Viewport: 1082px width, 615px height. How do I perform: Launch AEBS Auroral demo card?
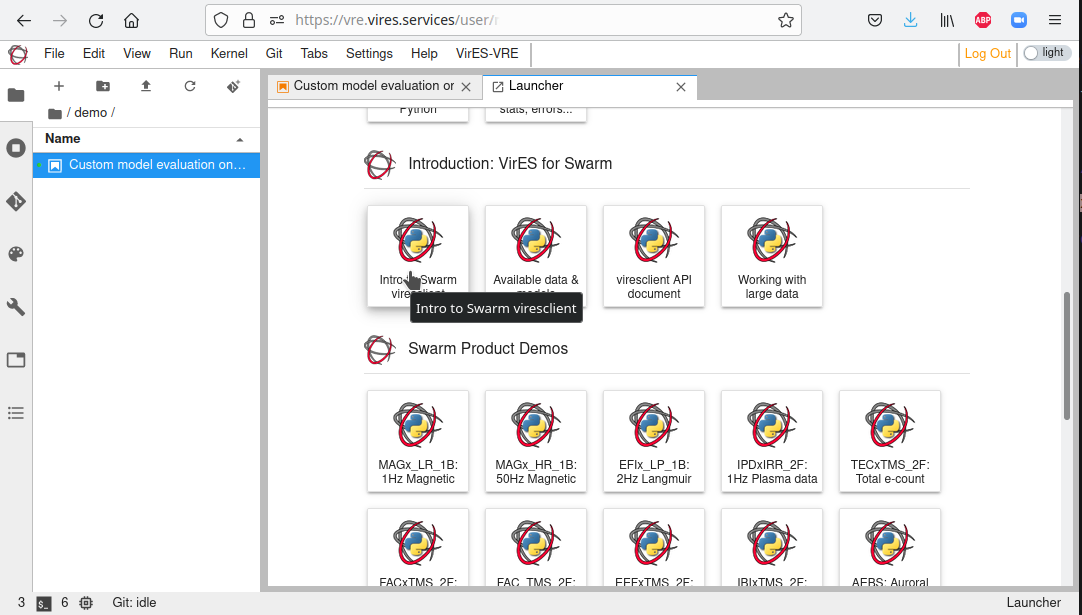[890, 548]
